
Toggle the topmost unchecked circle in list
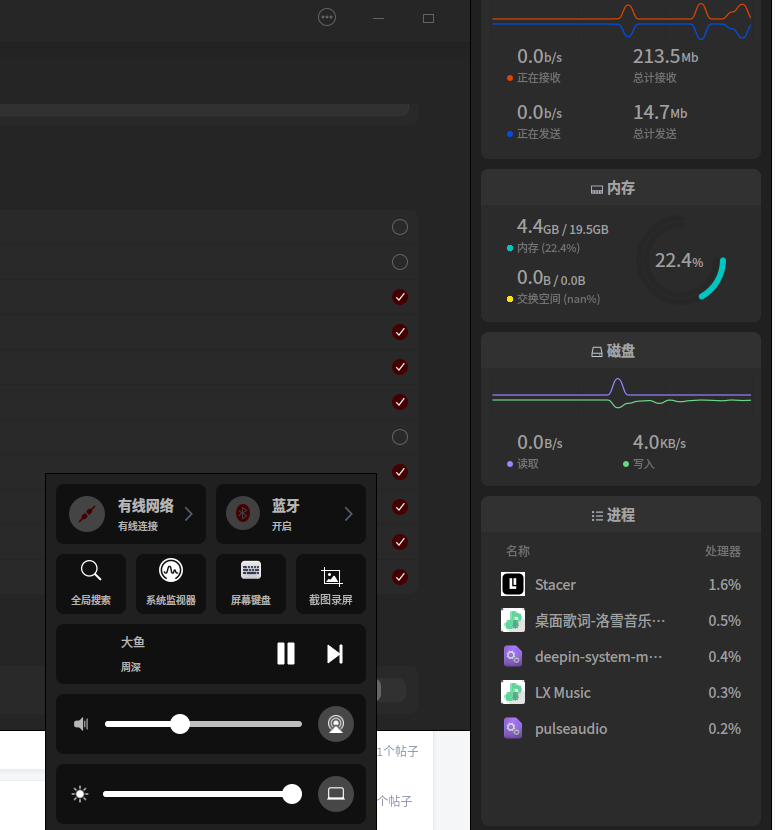pos(400,227)
